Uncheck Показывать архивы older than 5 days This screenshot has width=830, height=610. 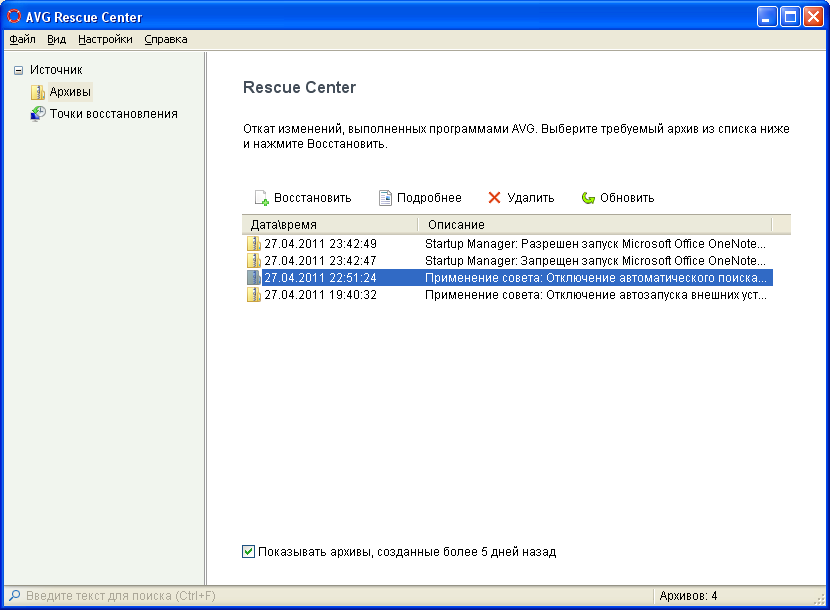(248, 551)
